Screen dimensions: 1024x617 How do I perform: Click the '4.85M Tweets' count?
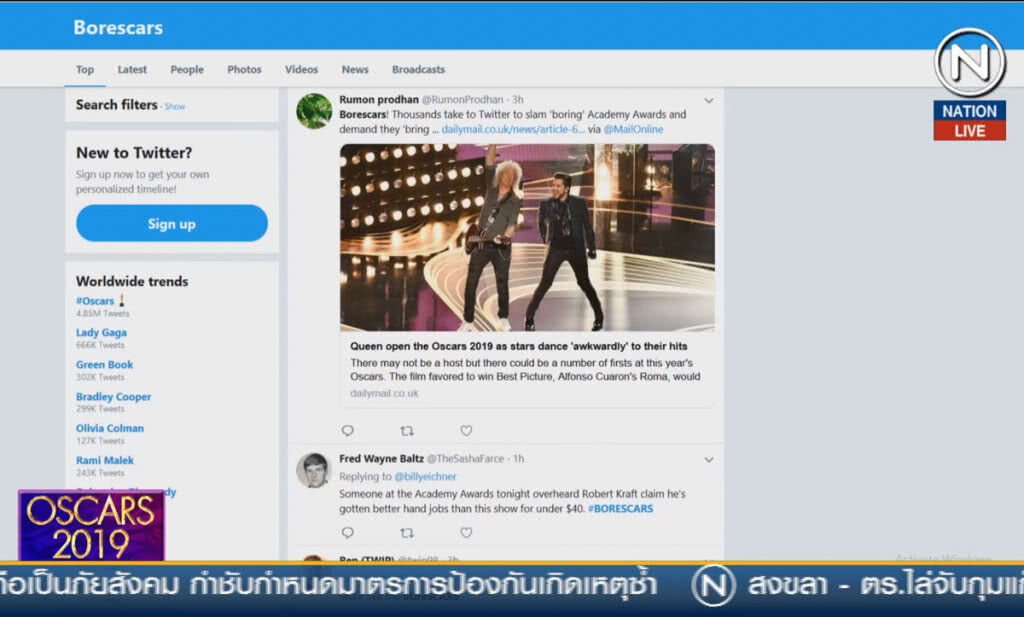point(103,313)
